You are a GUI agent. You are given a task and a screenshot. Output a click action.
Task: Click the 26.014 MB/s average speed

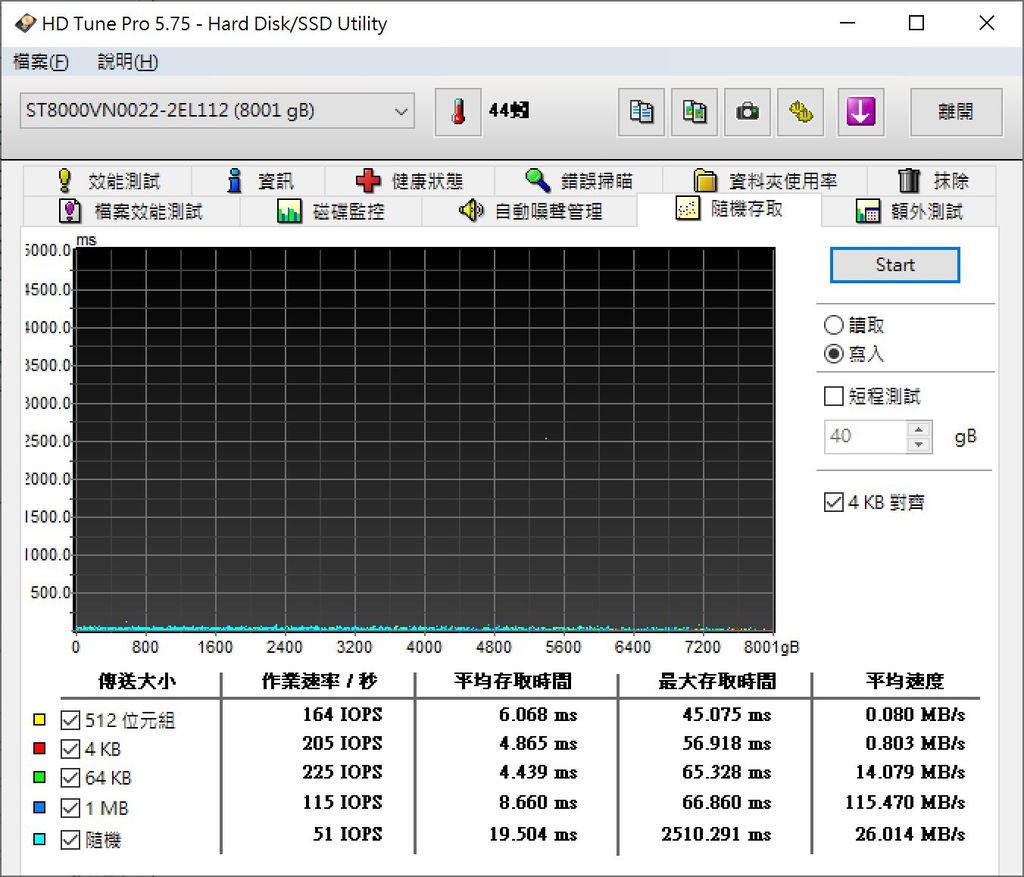(910, 834)
